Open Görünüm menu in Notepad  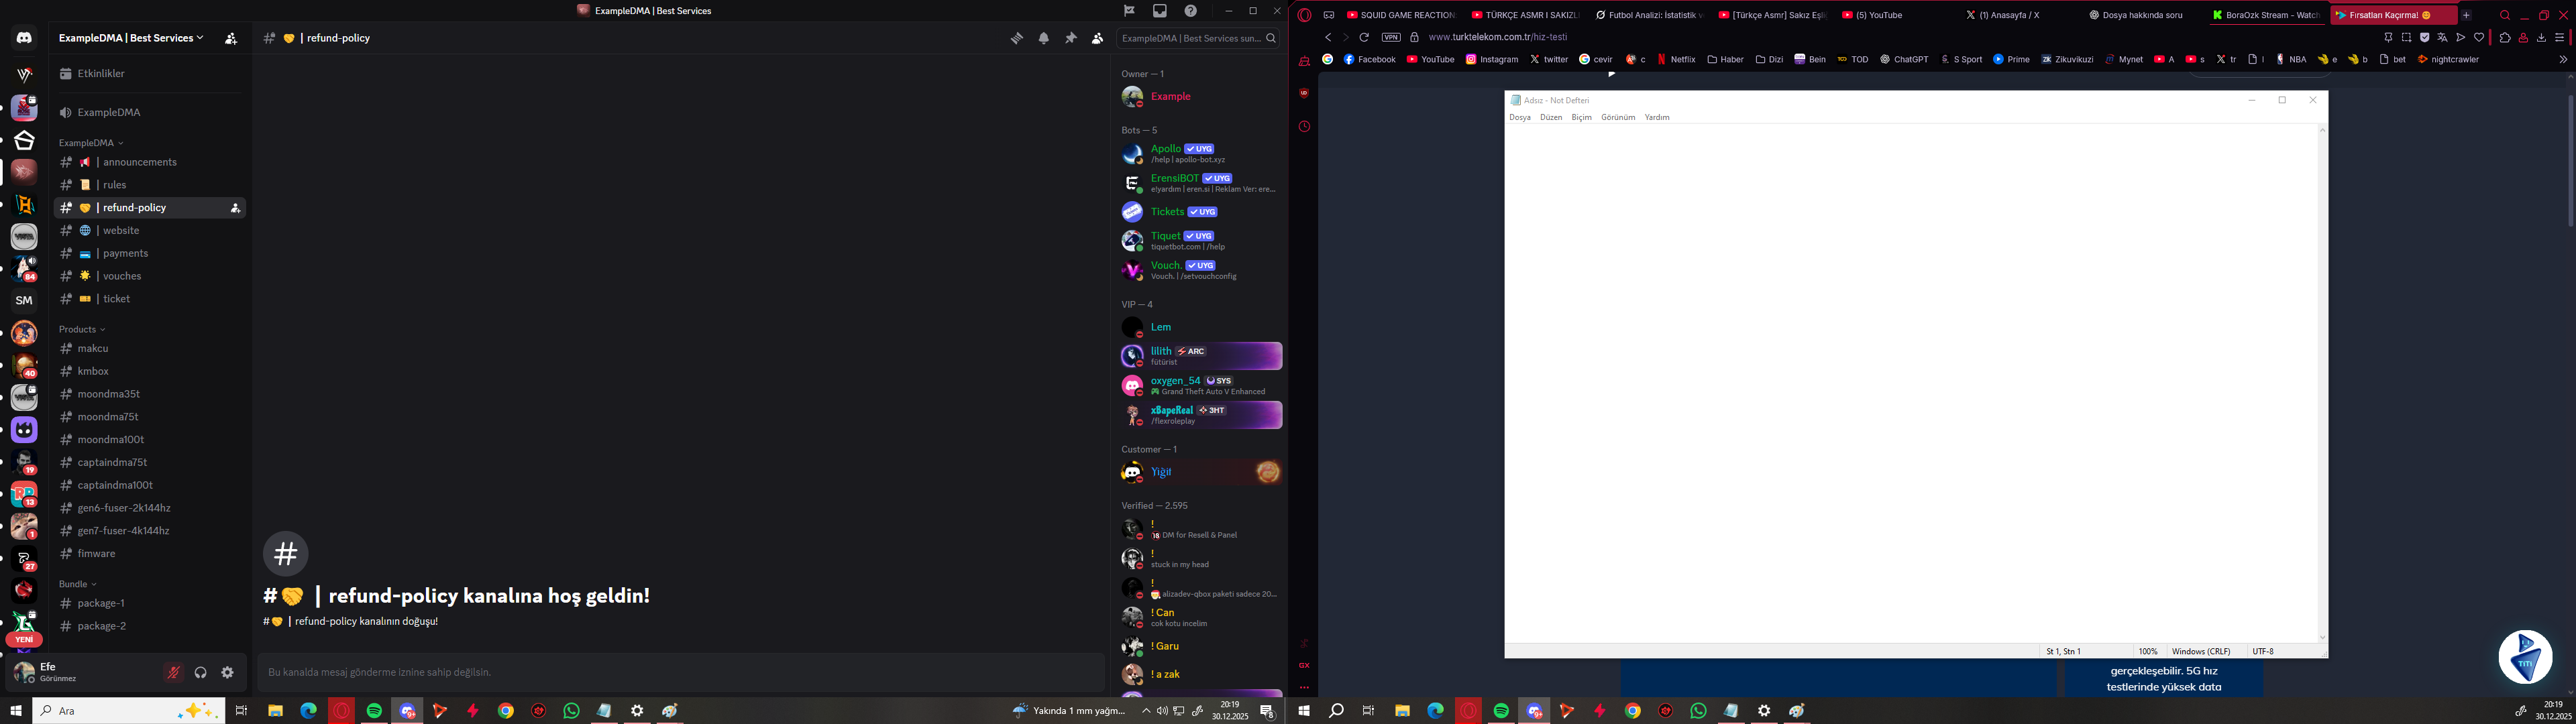(x=1618, y=118)
